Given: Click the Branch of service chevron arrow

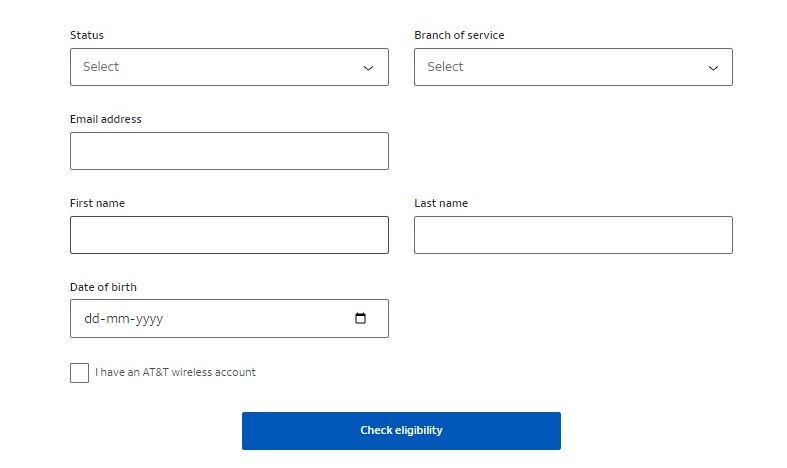Looking at the screenshot, I should (713, 68).
